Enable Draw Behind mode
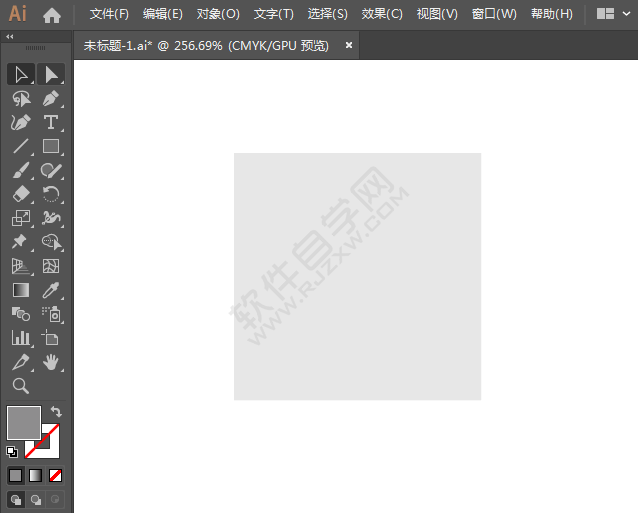638x513 pixels. pos(36,499)
